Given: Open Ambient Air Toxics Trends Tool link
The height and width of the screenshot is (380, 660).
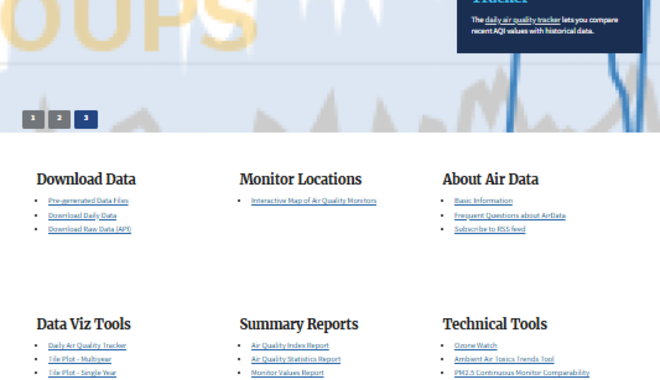Looking at the screenshot, I should [x=504, y=359].
